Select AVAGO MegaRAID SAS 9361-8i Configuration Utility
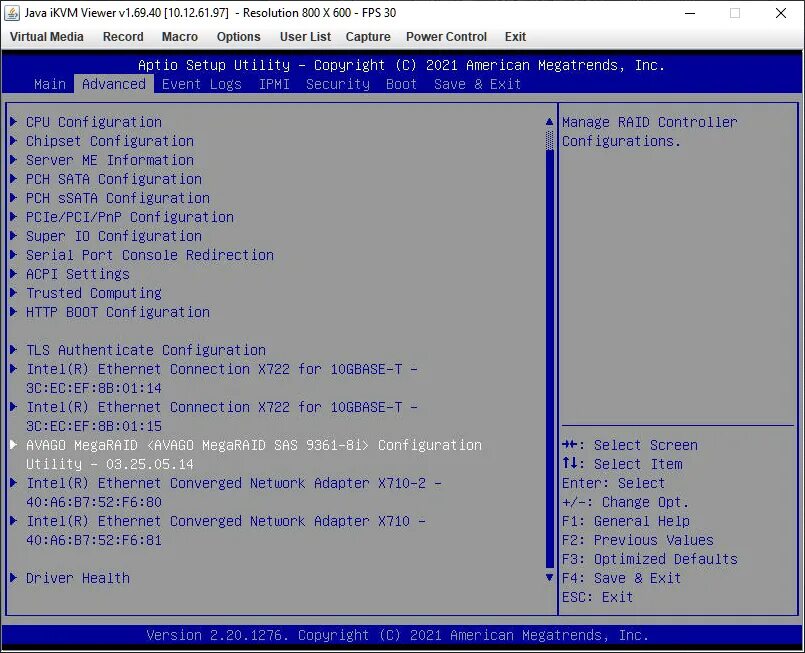This screenshot has width=805, height=653. click(x=254, y=454)
